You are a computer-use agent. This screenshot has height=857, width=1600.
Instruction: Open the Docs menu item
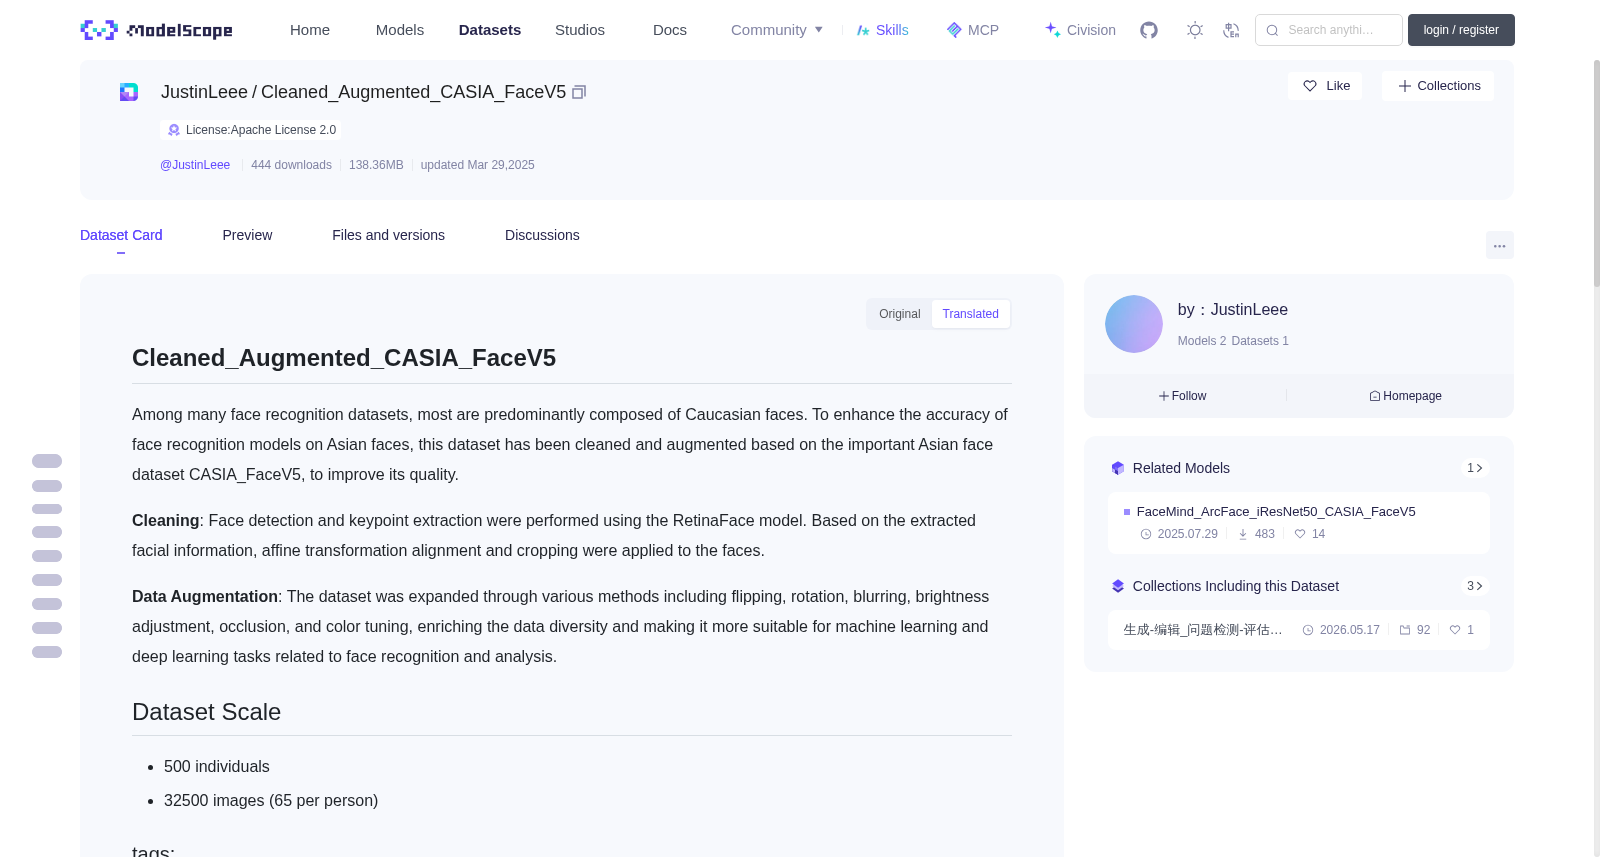click(x=670, y=30)
